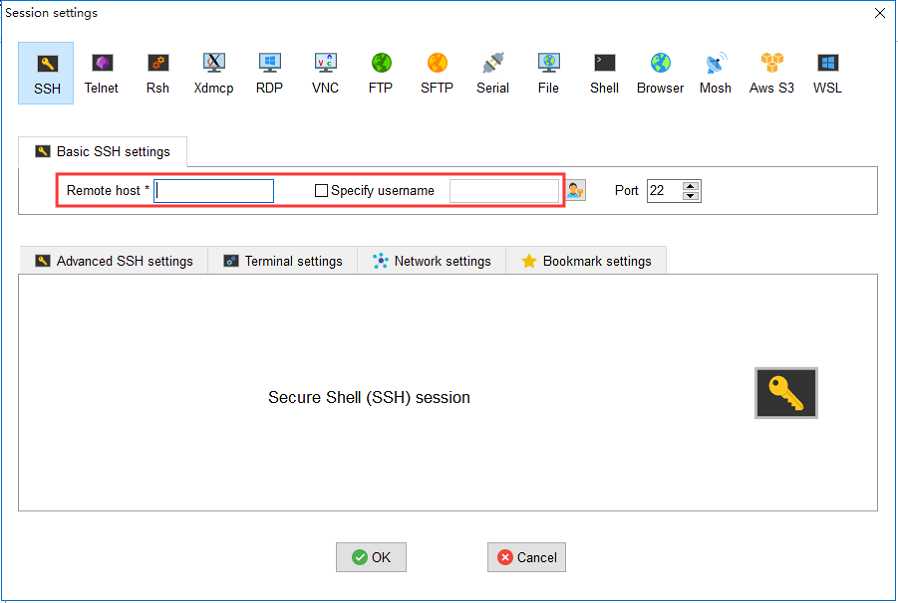Screen dimensions: 898x603
Task: Open the Basic SSH settings tab
Action: [103, 151]
